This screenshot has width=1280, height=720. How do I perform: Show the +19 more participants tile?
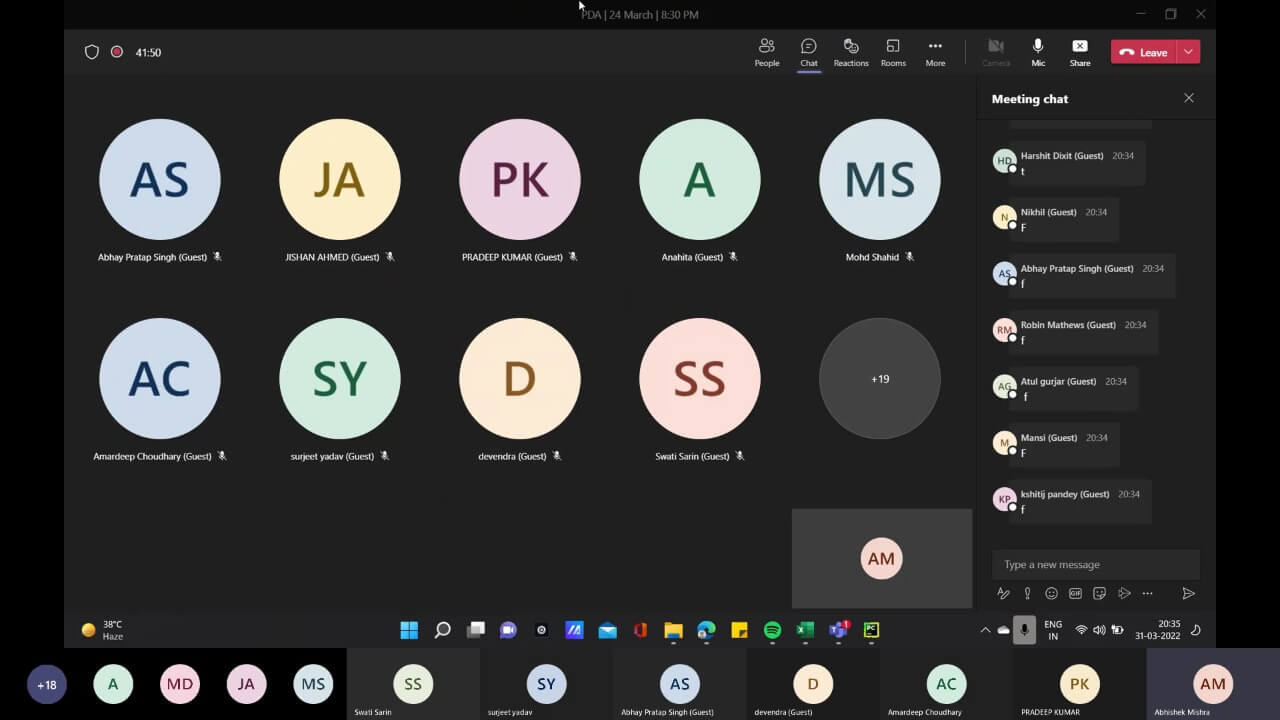click(880, 379)
